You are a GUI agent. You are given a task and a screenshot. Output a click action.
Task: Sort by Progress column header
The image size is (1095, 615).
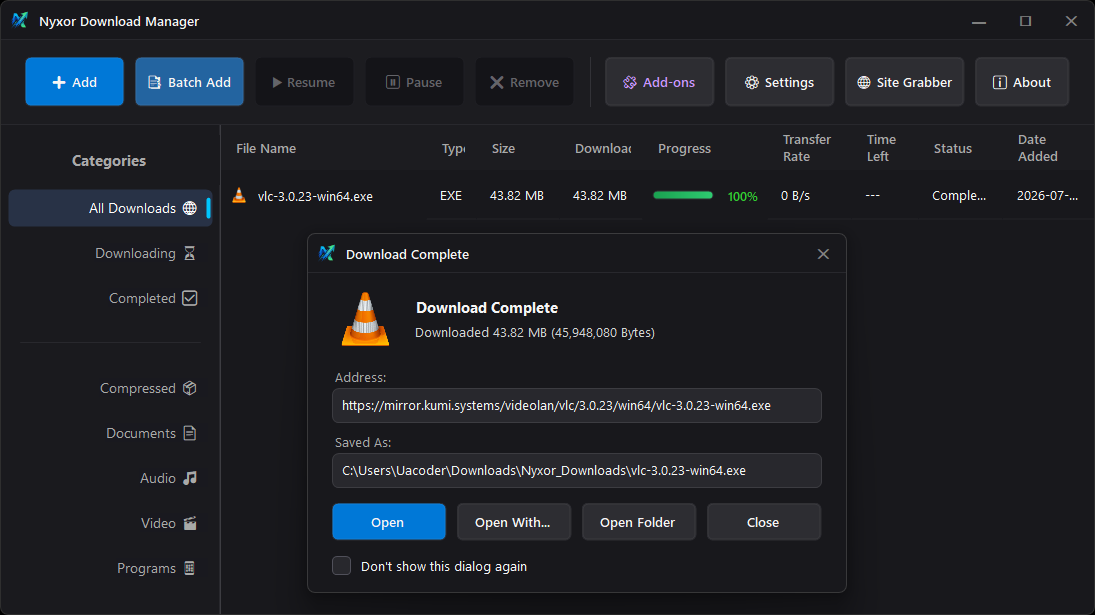[684, 149]
